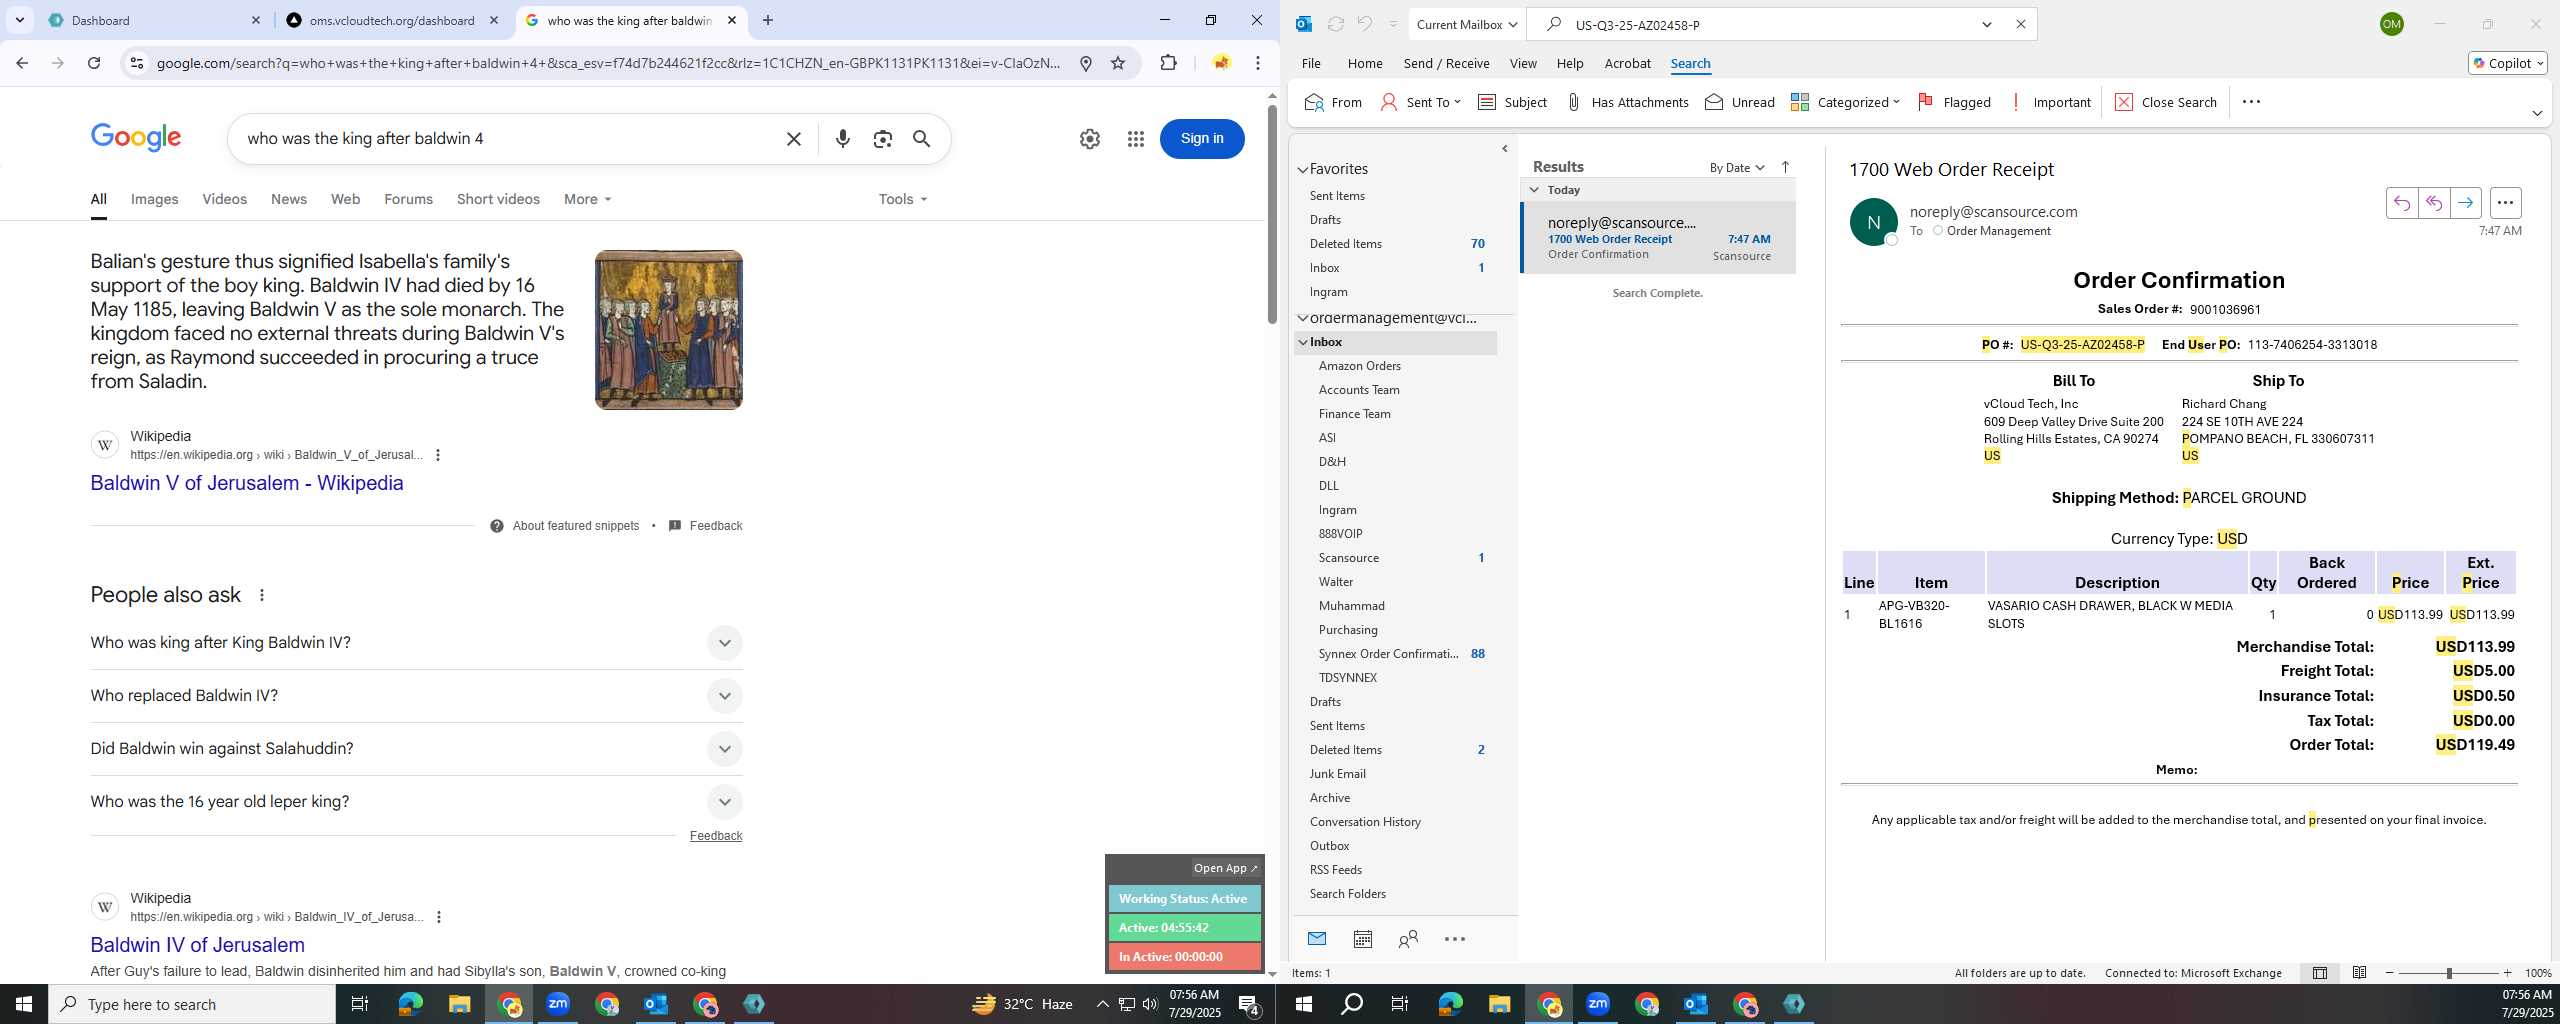2560x1024 pixels.
Task: Open Baldwin IV of Jerusalem link
Action: coord(197,945)
